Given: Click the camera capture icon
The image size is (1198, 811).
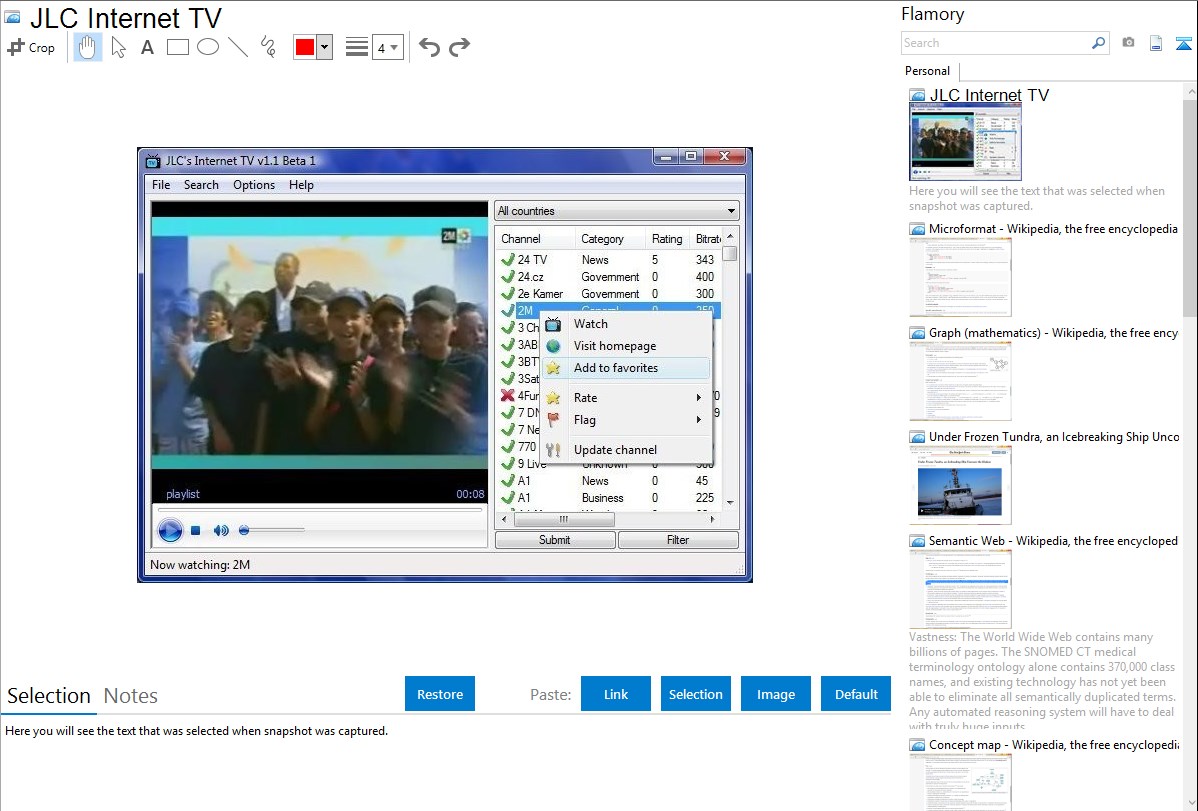Looking at the screenshot, I should click(x=1128, y=43).
